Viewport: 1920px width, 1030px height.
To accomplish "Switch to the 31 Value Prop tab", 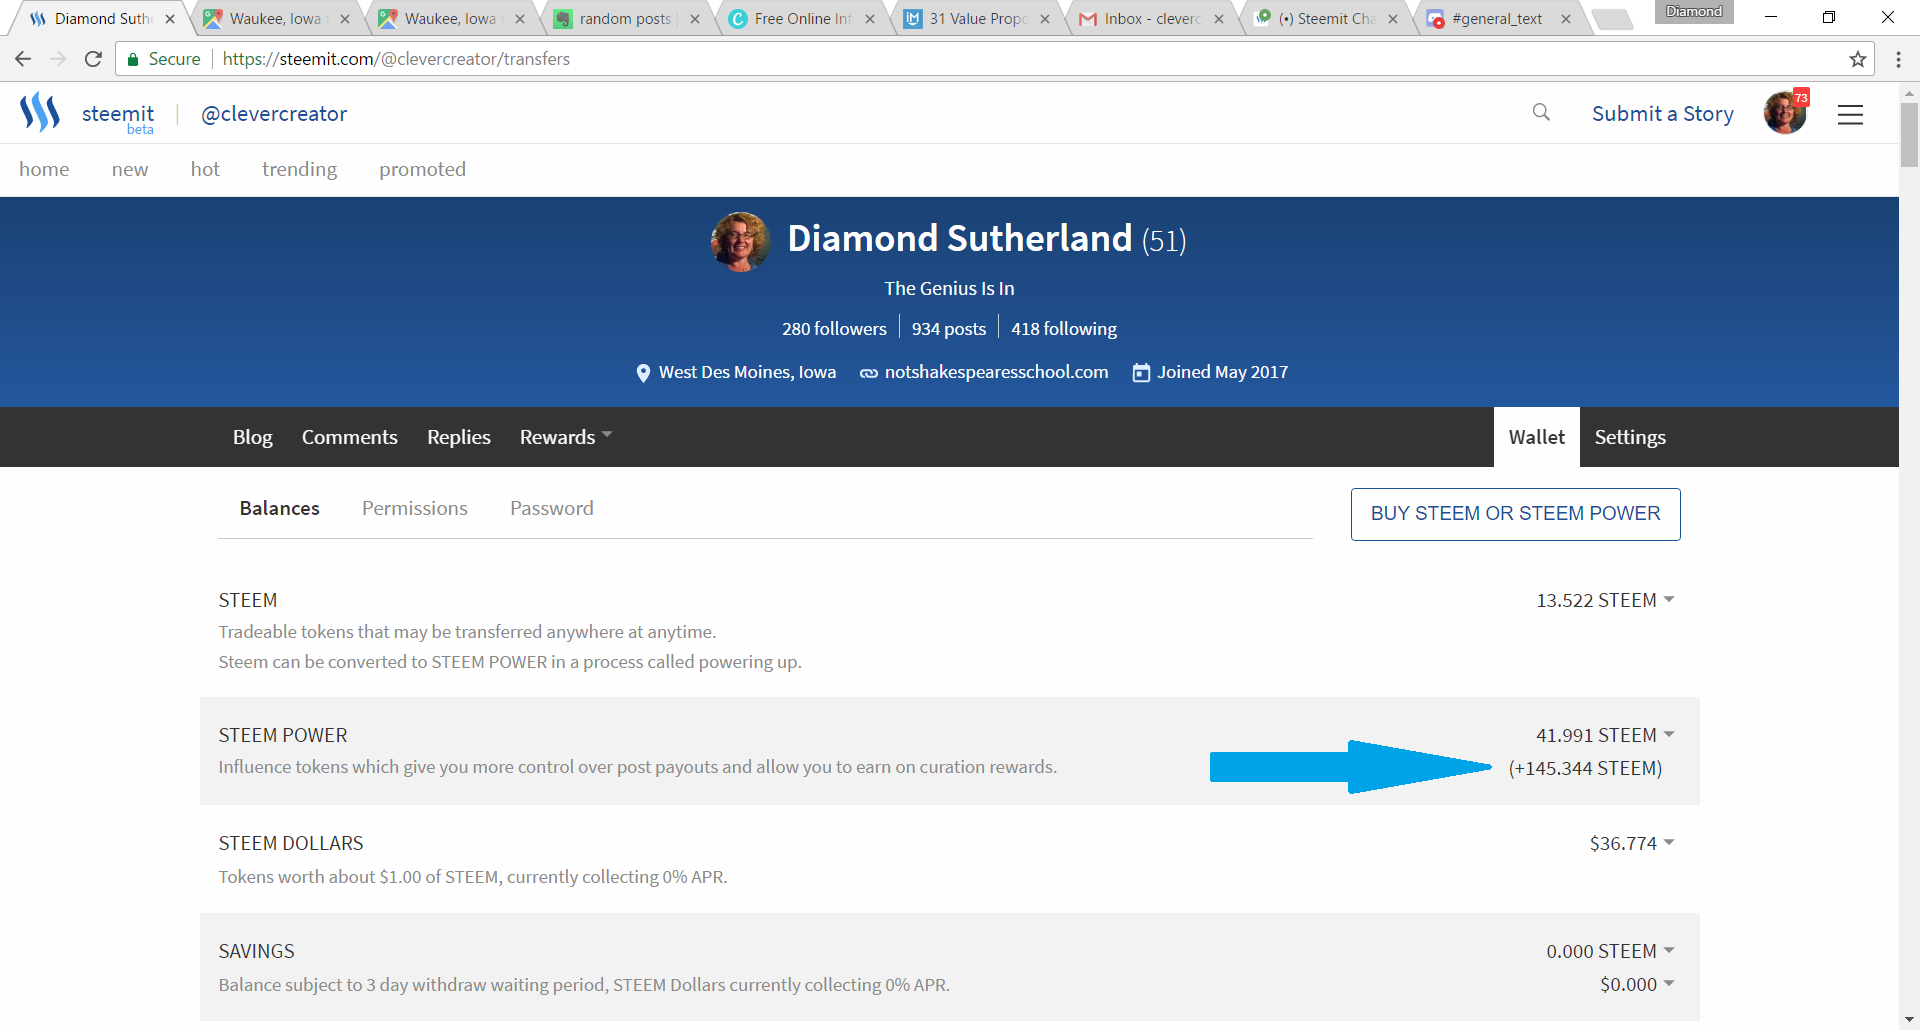I will pyautogui.click(x=976, y=19).
